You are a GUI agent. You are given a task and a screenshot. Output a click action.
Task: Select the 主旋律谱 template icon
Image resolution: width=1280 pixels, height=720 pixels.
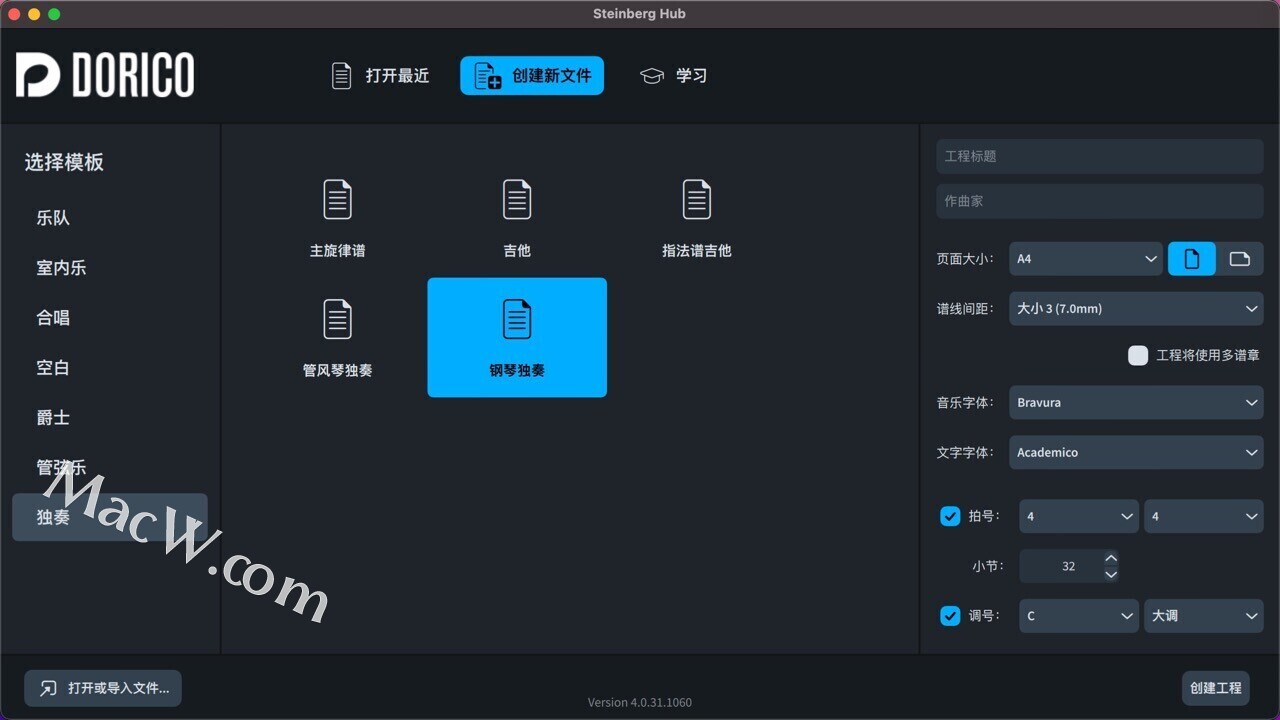coord(338,199)
